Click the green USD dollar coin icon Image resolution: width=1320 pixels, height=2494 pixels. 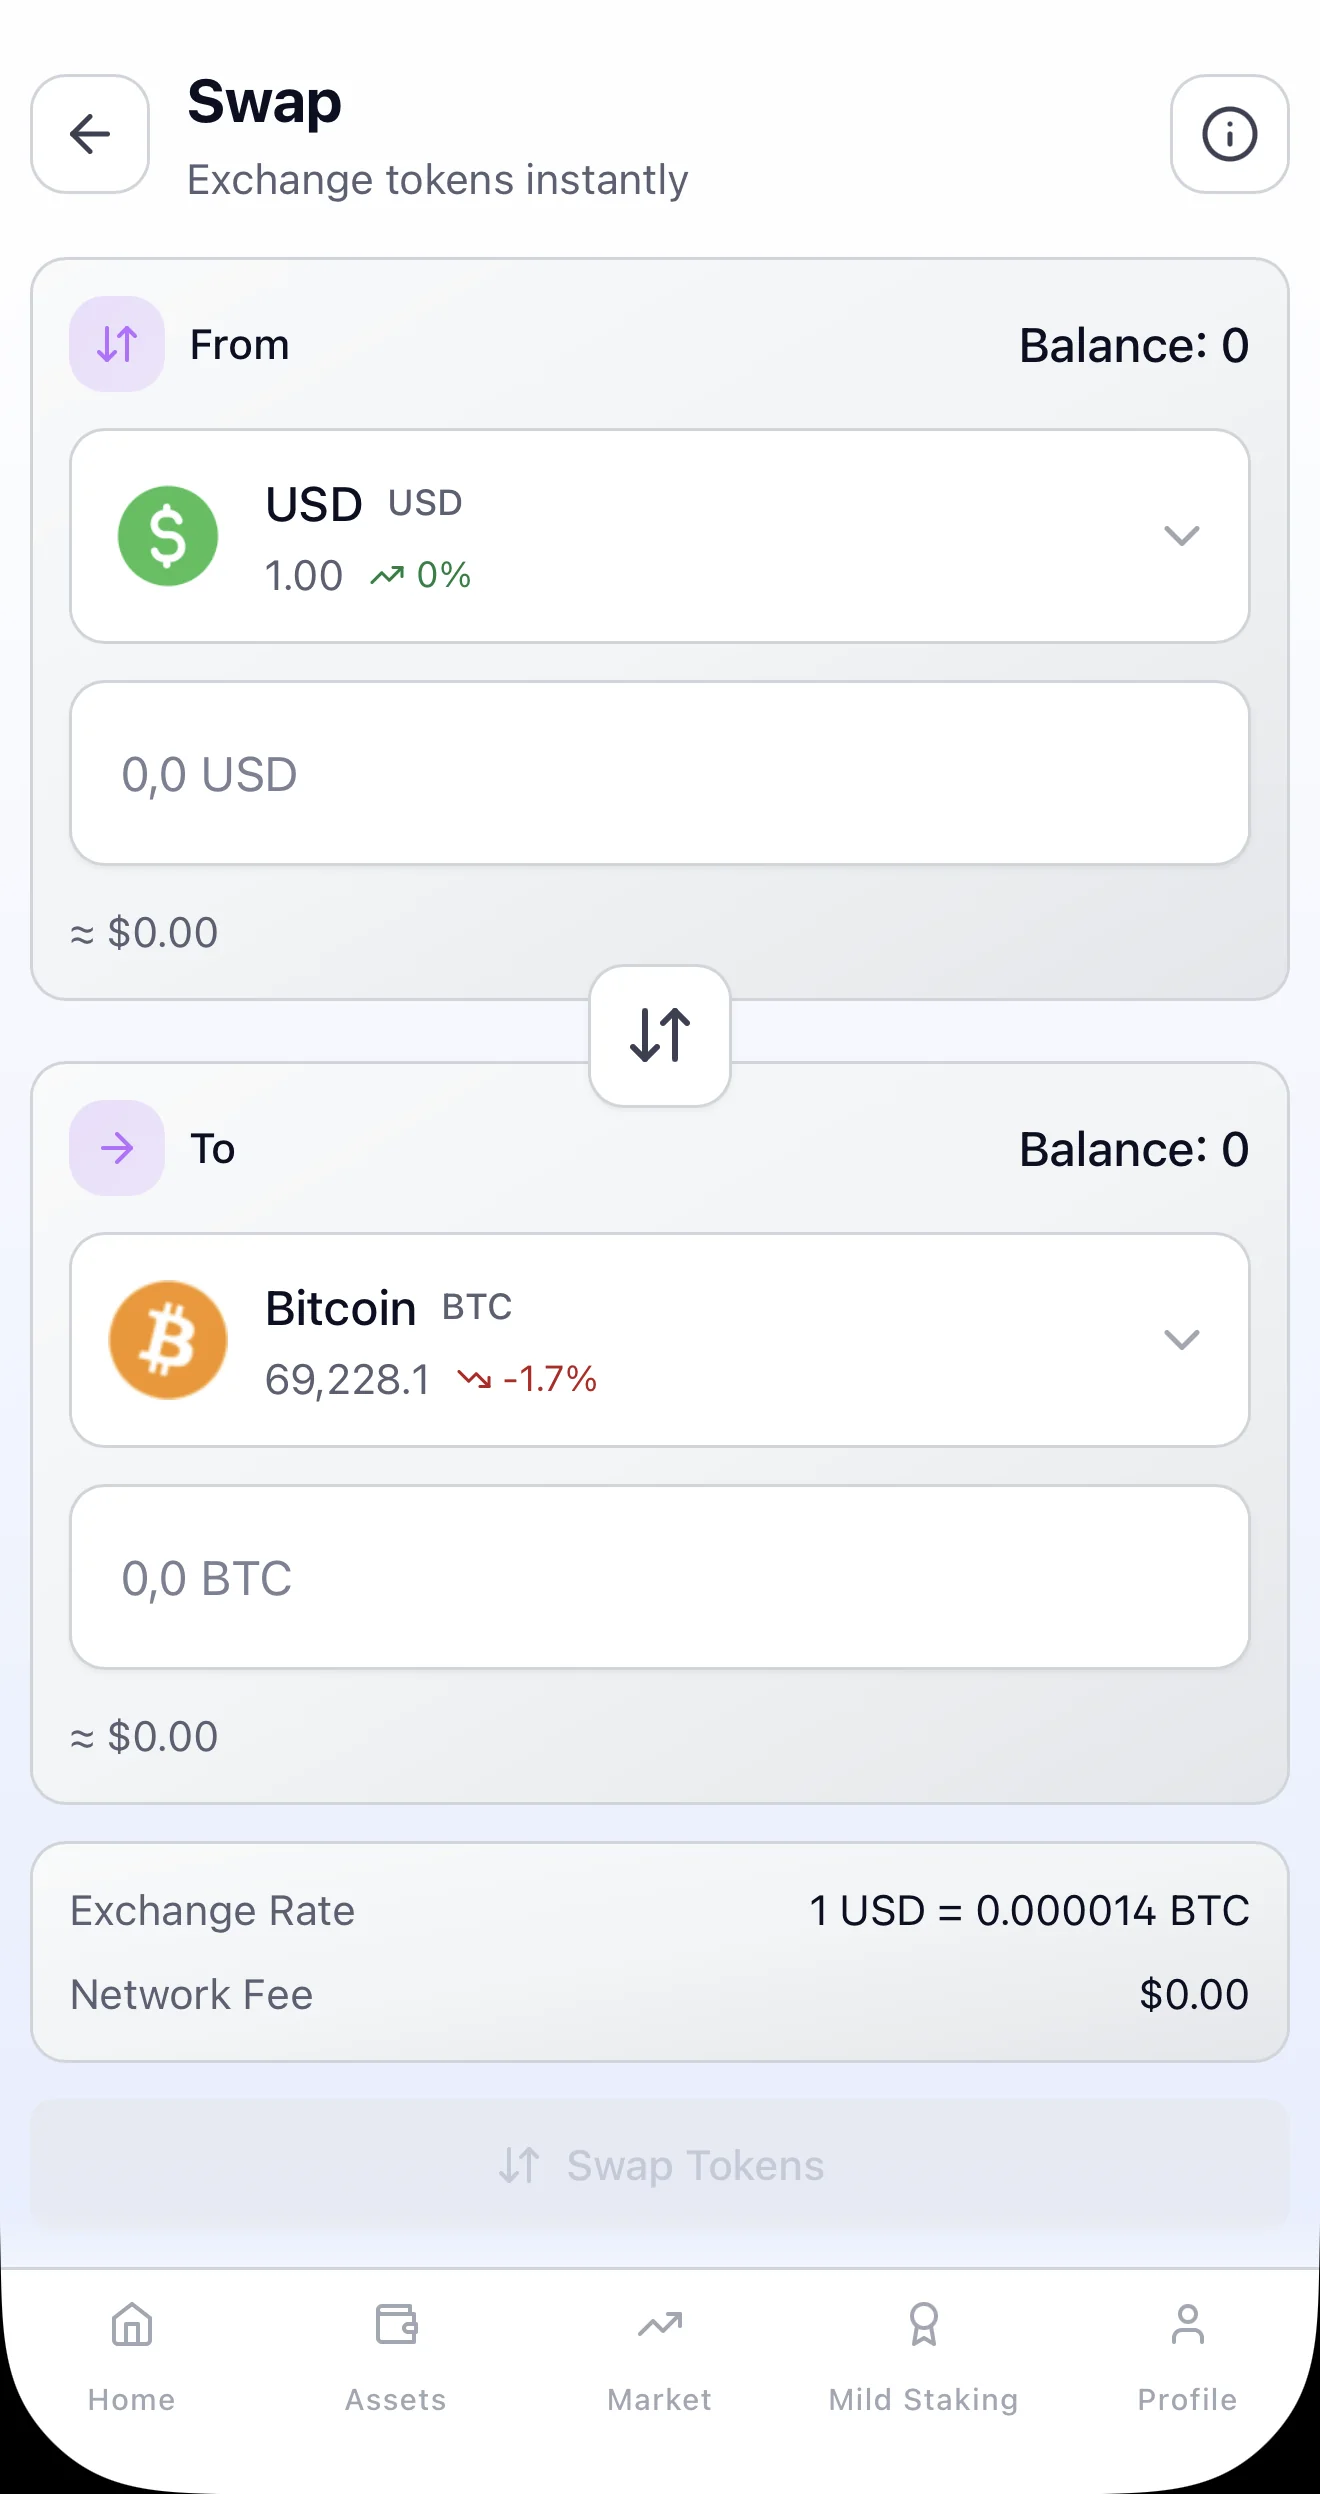pos(168,536)
